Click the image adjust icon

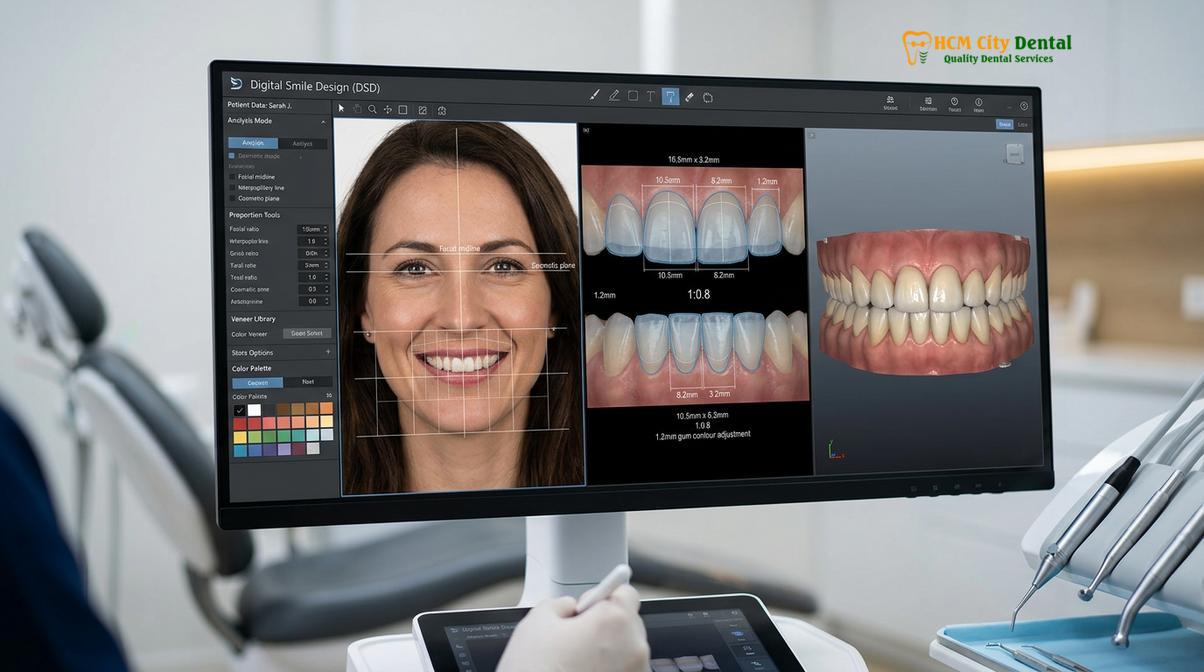[422, 110]
